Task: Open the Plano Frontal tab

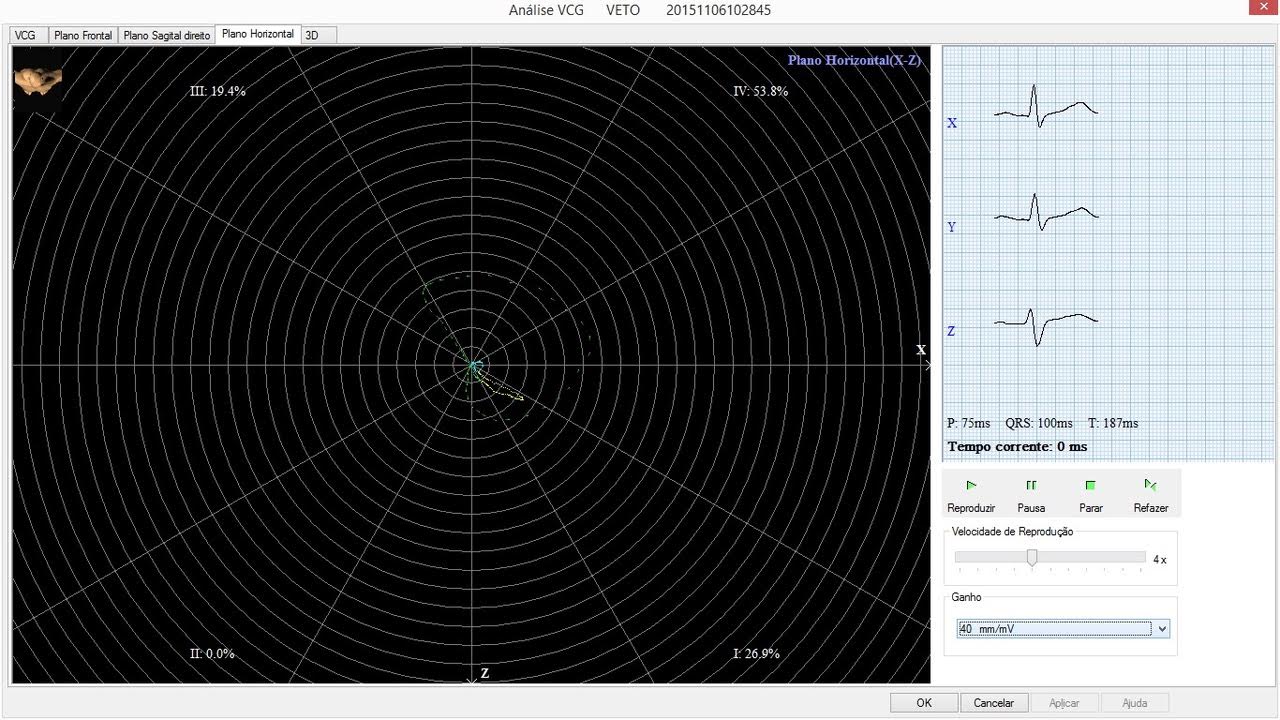Action: pos(83,35)
